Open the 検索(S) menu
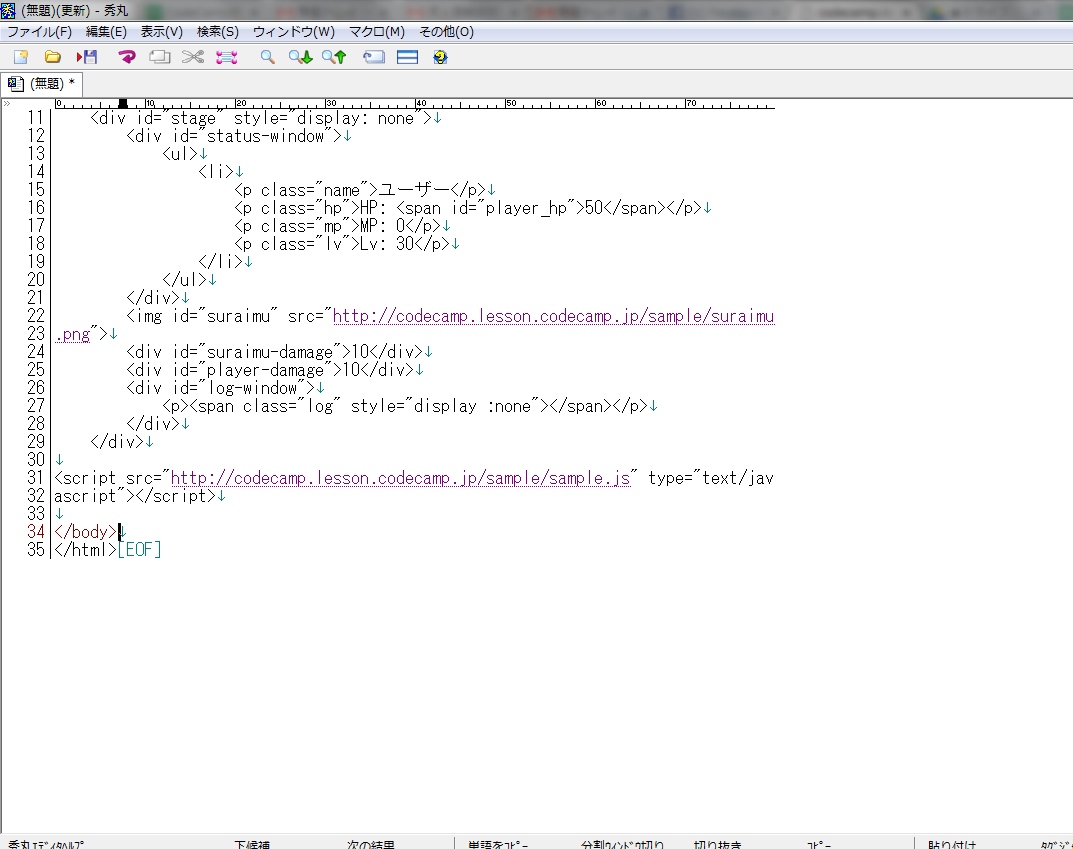 click(x=218, y=32)
